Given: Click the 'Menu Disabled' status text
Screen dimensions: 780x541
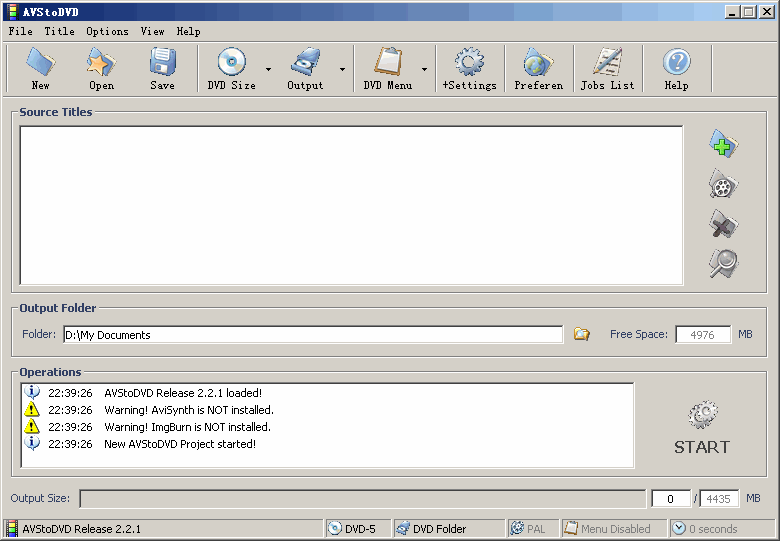Looking at the screenshot, I should tap(615, 529).
